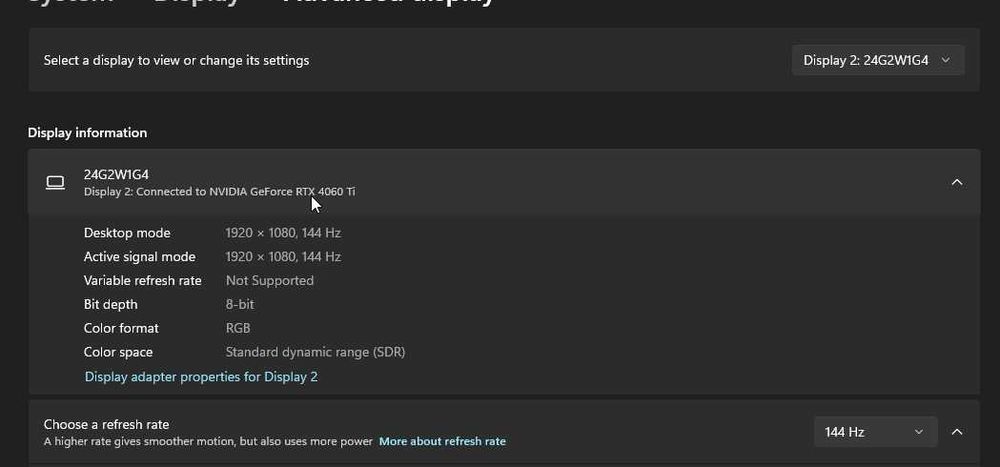Open Display adapter properties for Display 2
The image size is (1000, 467).
pos(201,377)
